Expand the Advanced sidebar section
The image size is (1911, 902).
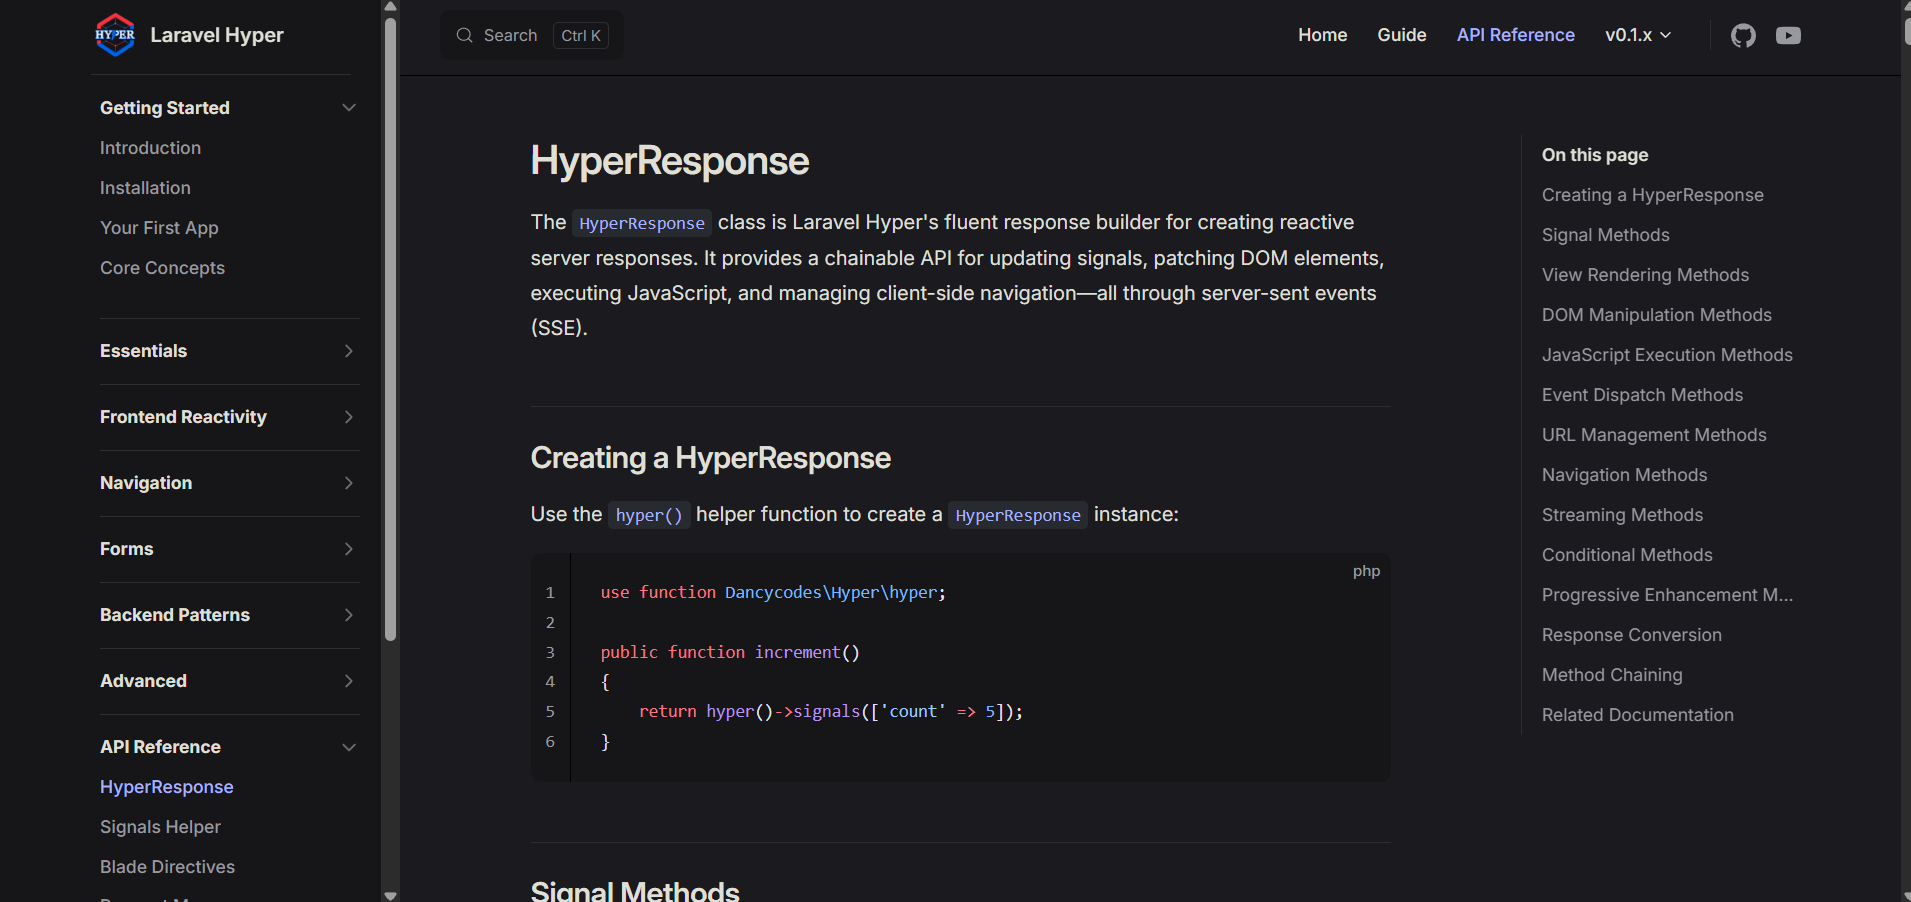pyautogui.click(x=229, y=681)
